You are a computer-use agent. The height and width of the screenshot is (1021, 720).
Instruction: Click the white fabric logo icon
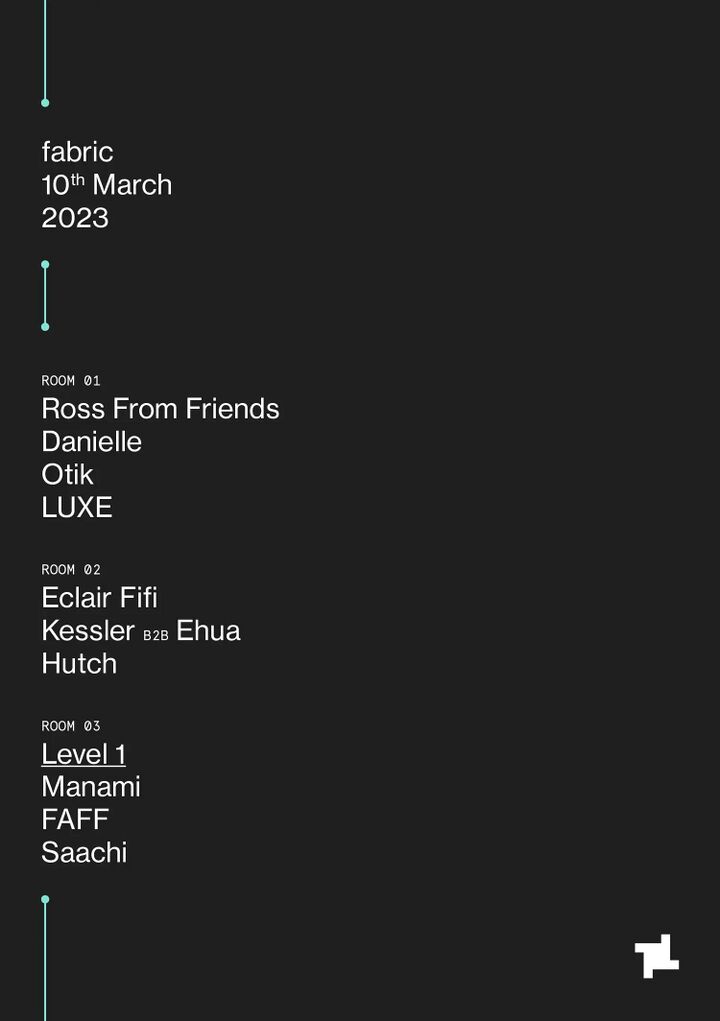click(x=656, y=956)
